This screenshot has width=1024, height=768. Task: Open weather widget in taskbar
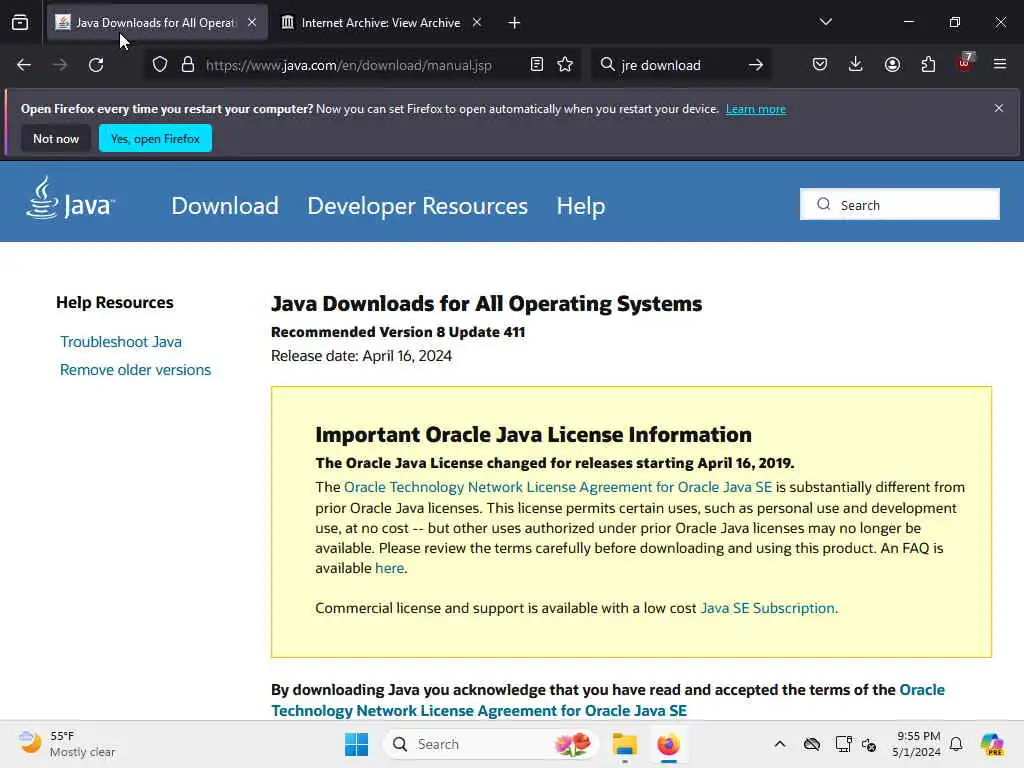click(x=67, y=744)
